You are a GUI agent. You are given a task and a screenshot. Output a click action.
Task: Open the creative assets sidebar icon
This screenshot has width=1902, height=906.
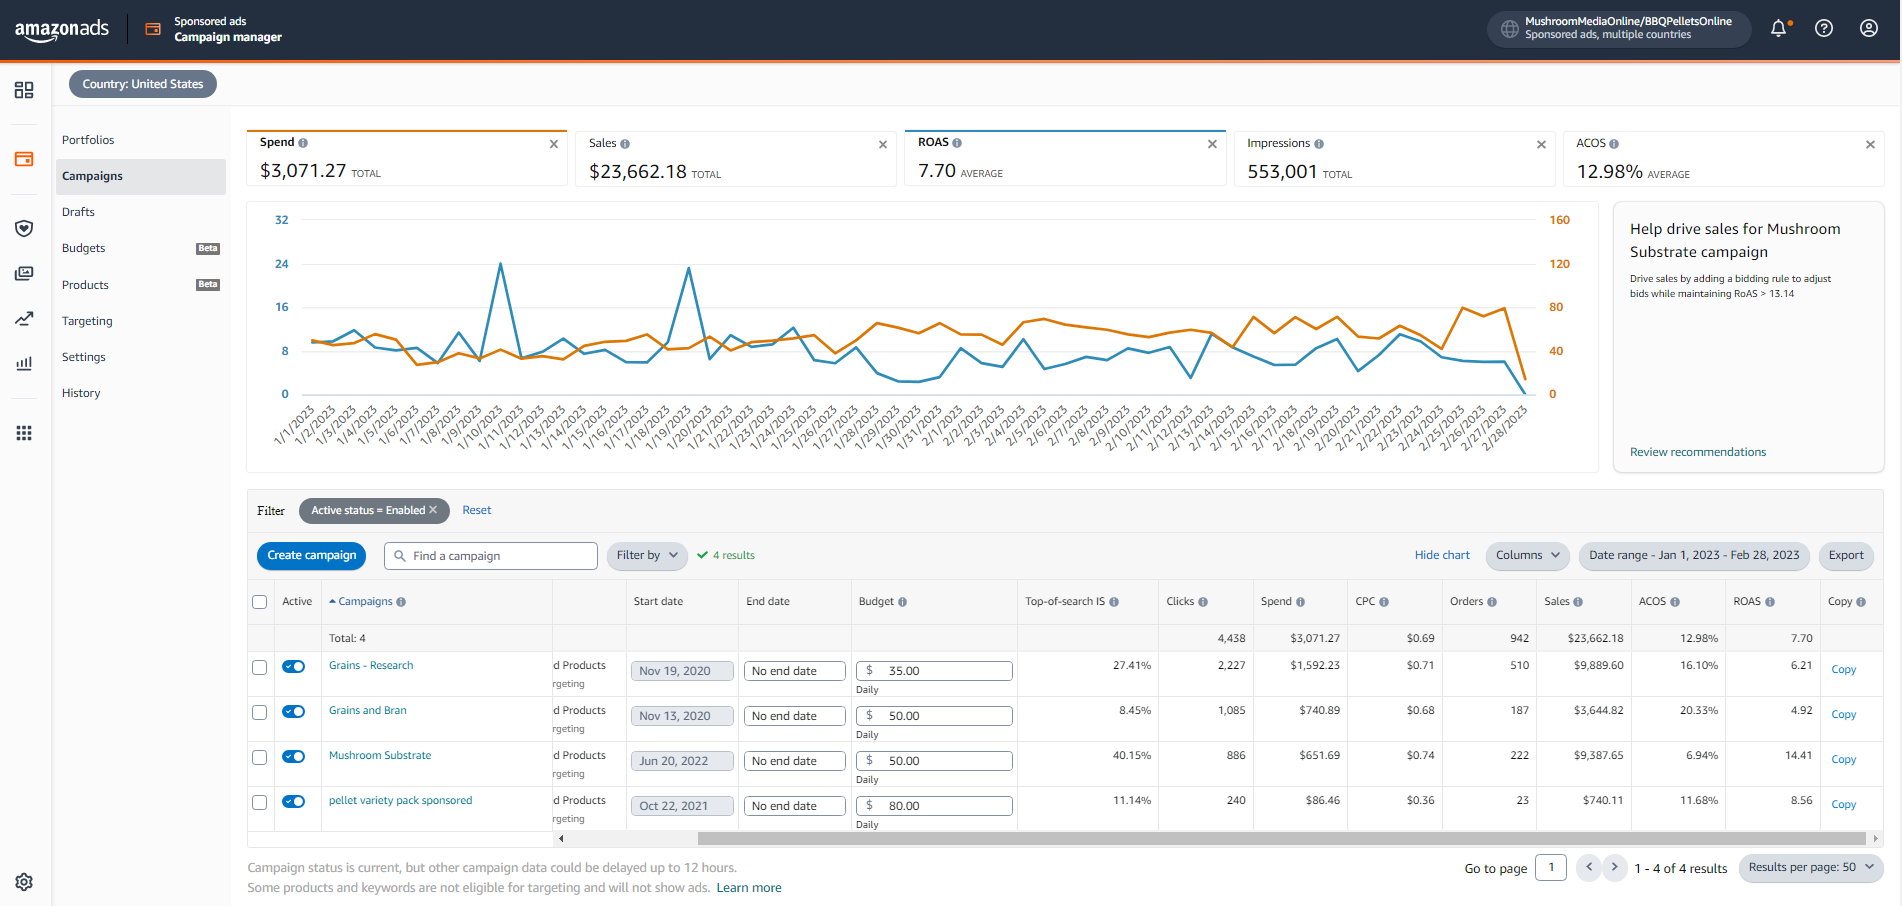click(24, 273)
